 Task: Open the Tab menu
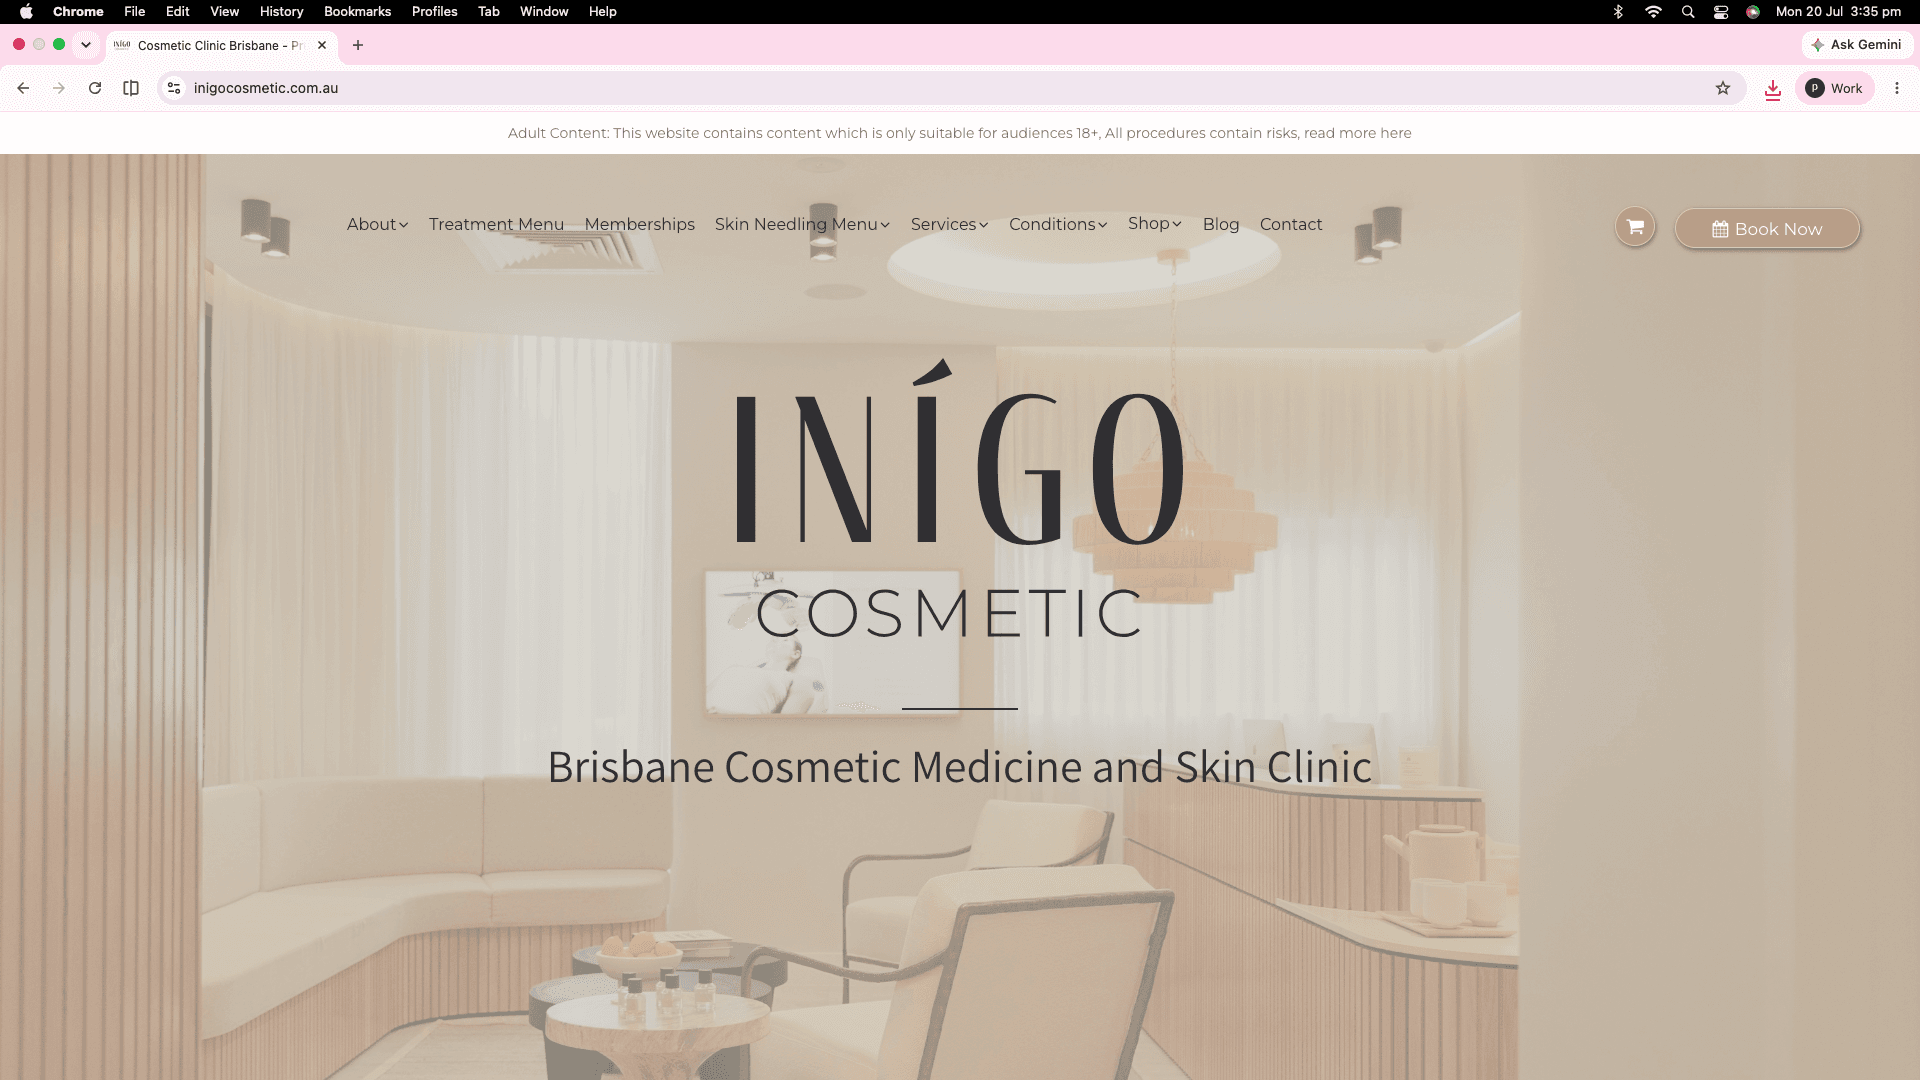(489, 12)
